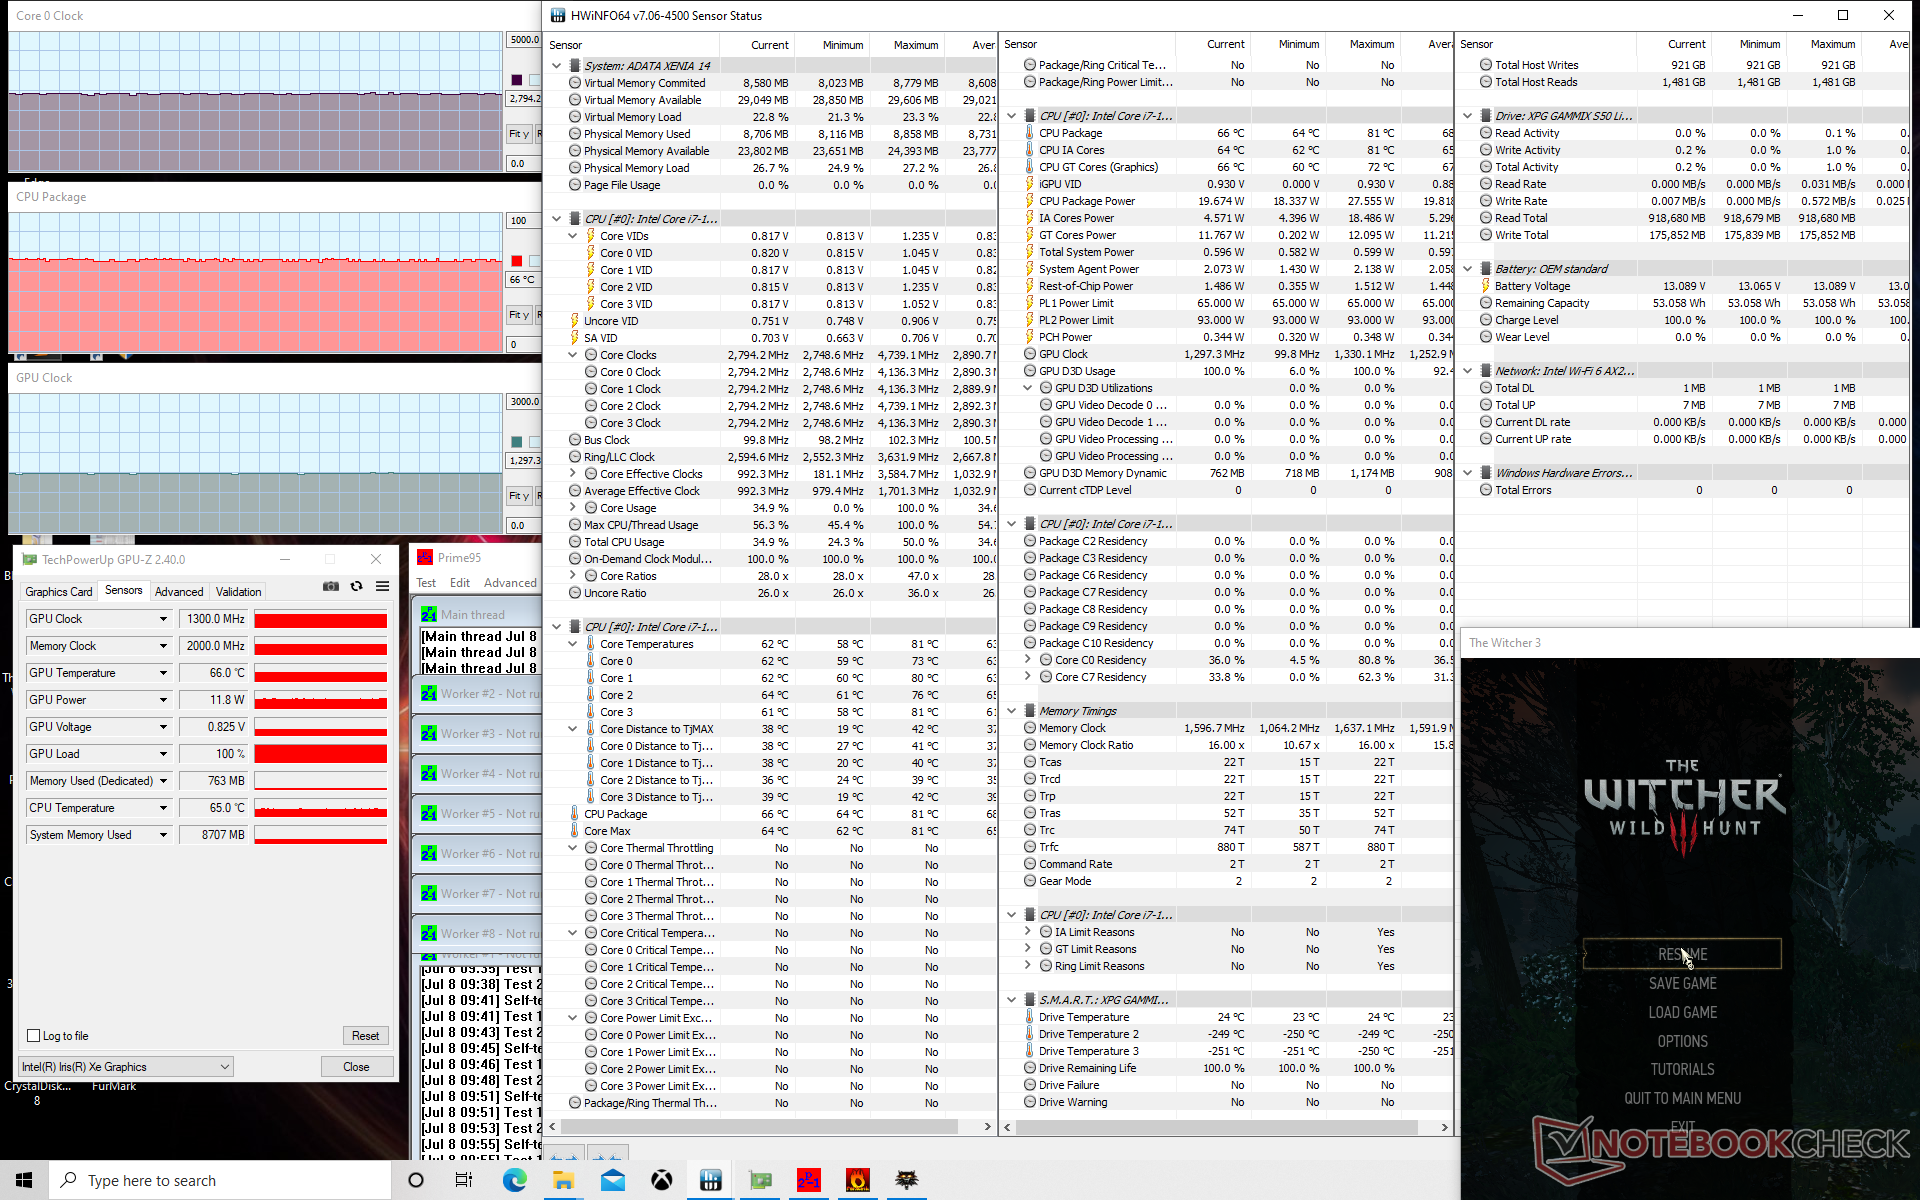Click the GPU-Z Reset button
Screen dimensions: 1920x1200
[x=365, y=1036]
